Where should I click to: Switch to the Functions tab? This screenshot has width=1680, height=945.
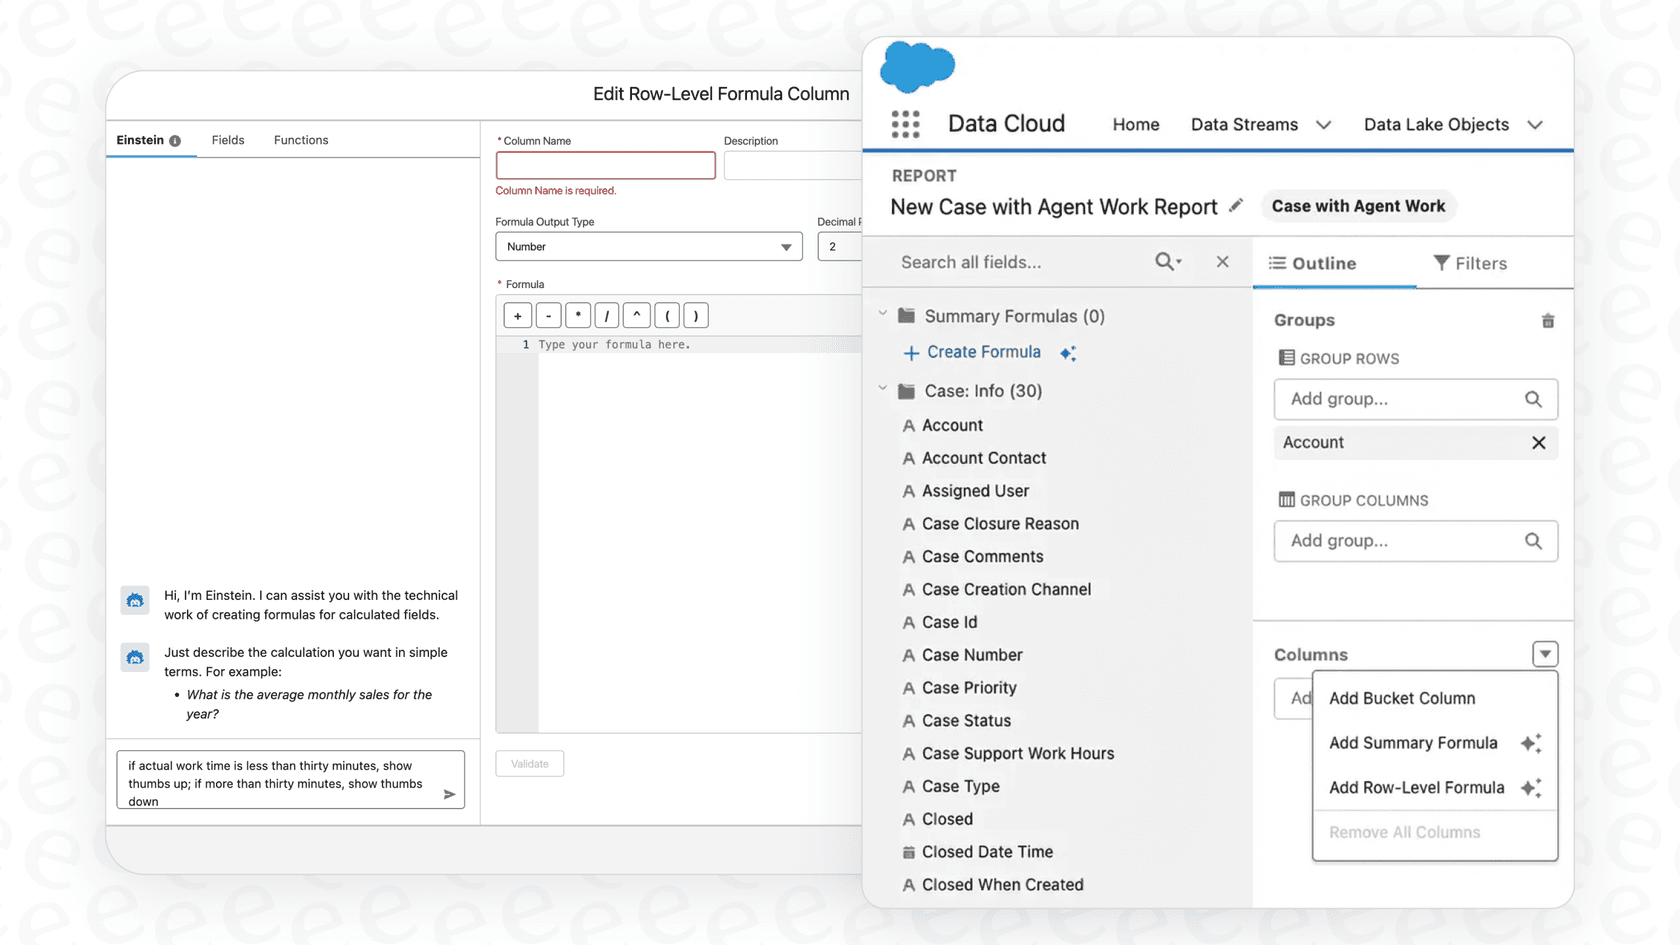coord(300,140)
